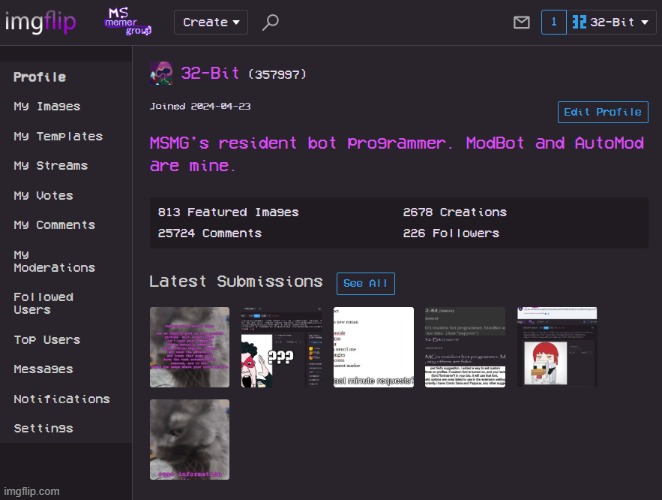This screenshot has height=500, width=662.
Task: Click See All submissions button
Action: click(x=366, y=283)
